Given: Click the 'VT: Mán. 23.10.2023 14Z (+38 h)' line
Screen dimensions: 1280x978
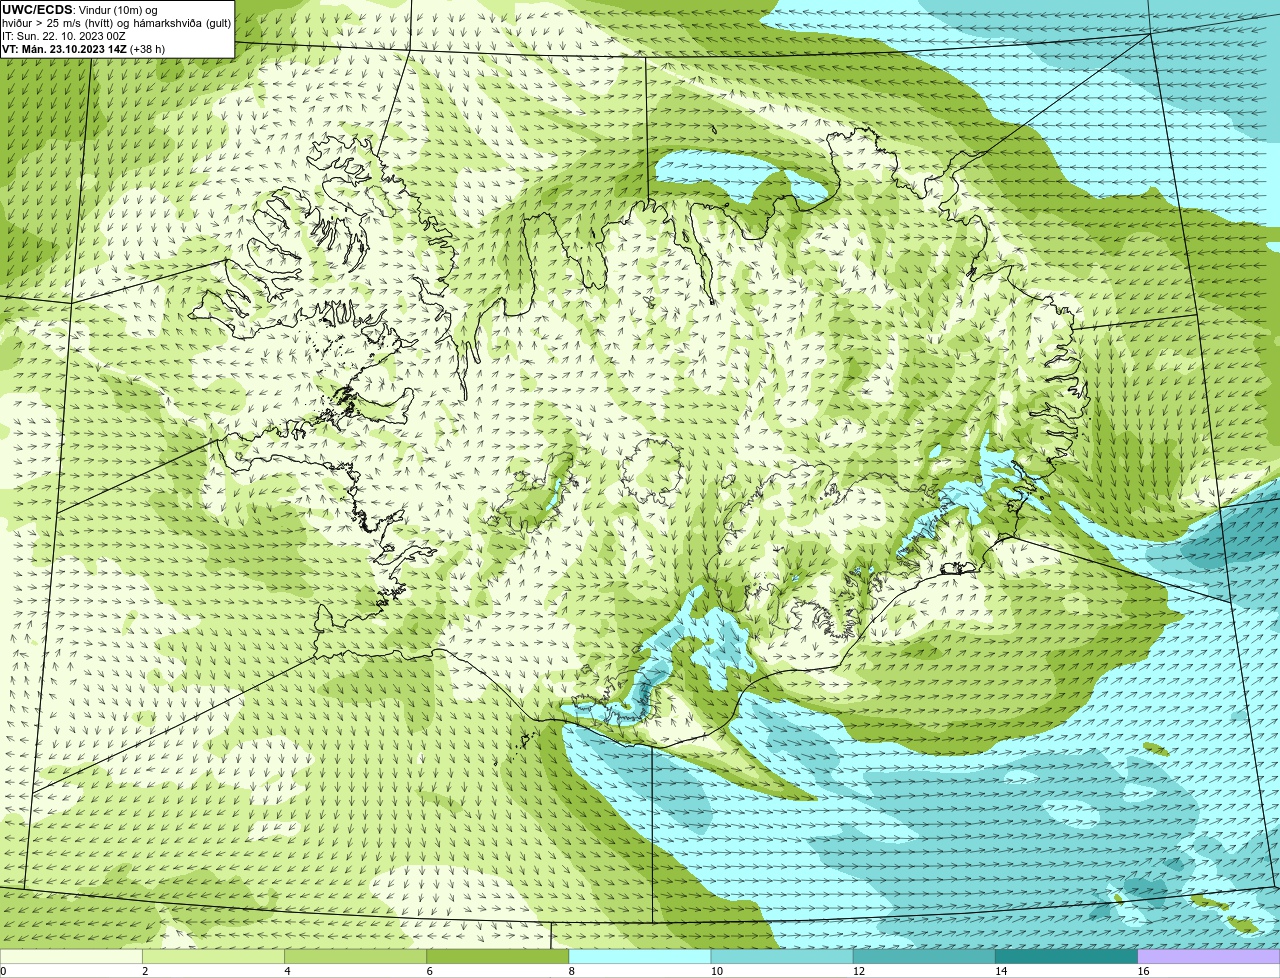Looking at the screenshot, I should click(84, 48).
